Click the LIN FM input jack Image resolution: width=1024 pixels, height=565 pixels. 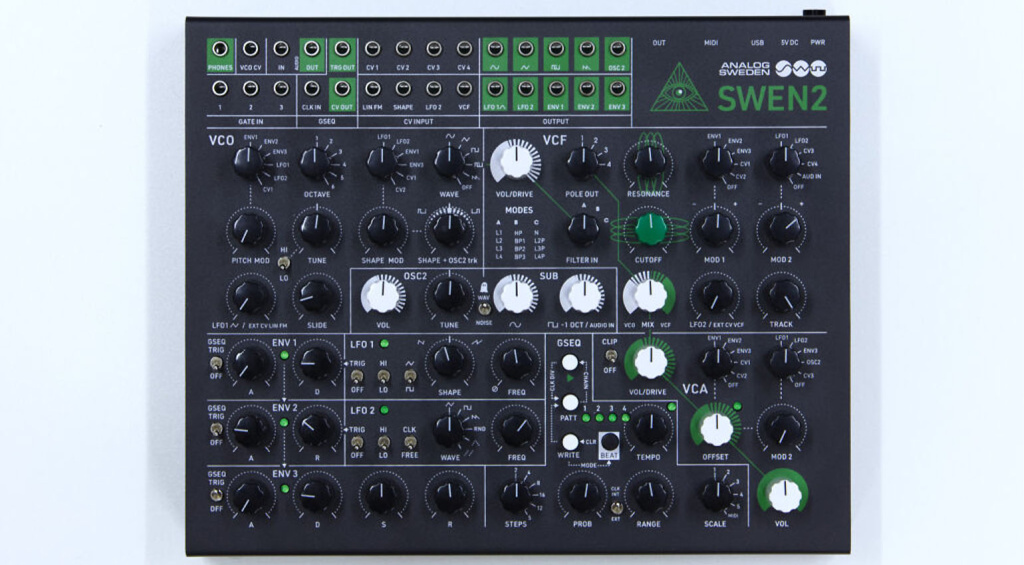pos(372,88)
